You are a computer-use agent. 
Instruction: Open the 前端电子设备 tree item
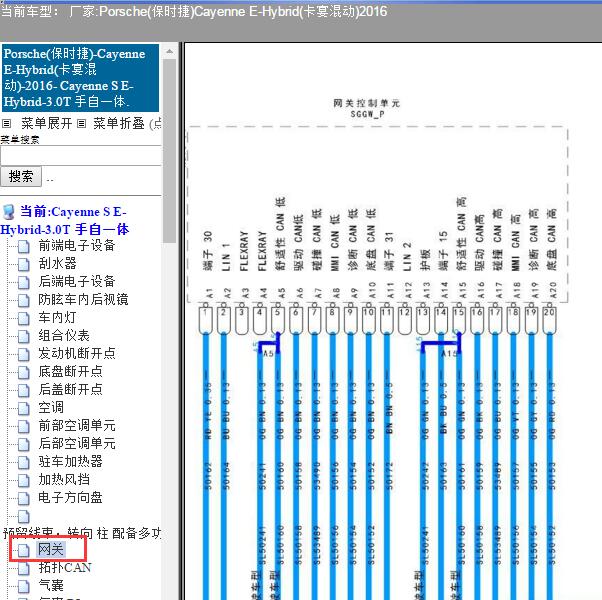point(76,245)
